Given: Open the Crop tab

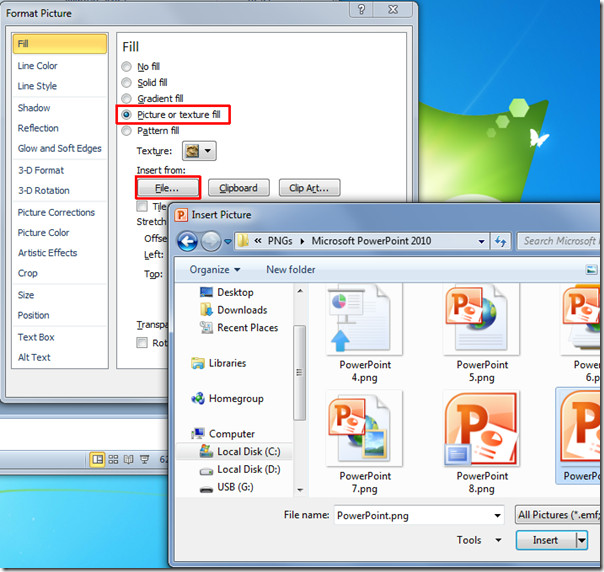Looking at the screenshot, I should [27, 273].
